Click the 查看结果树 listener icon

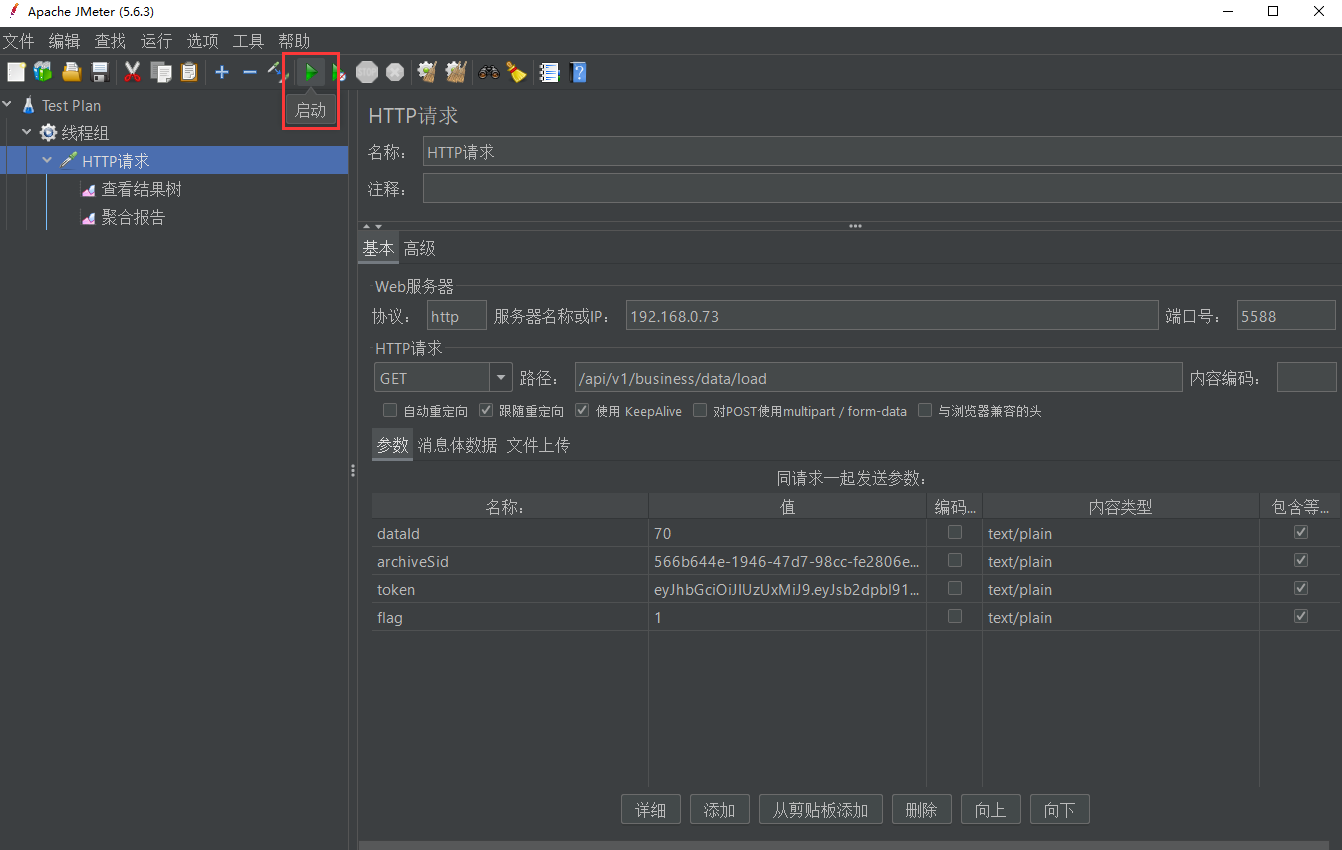[89, 189]
